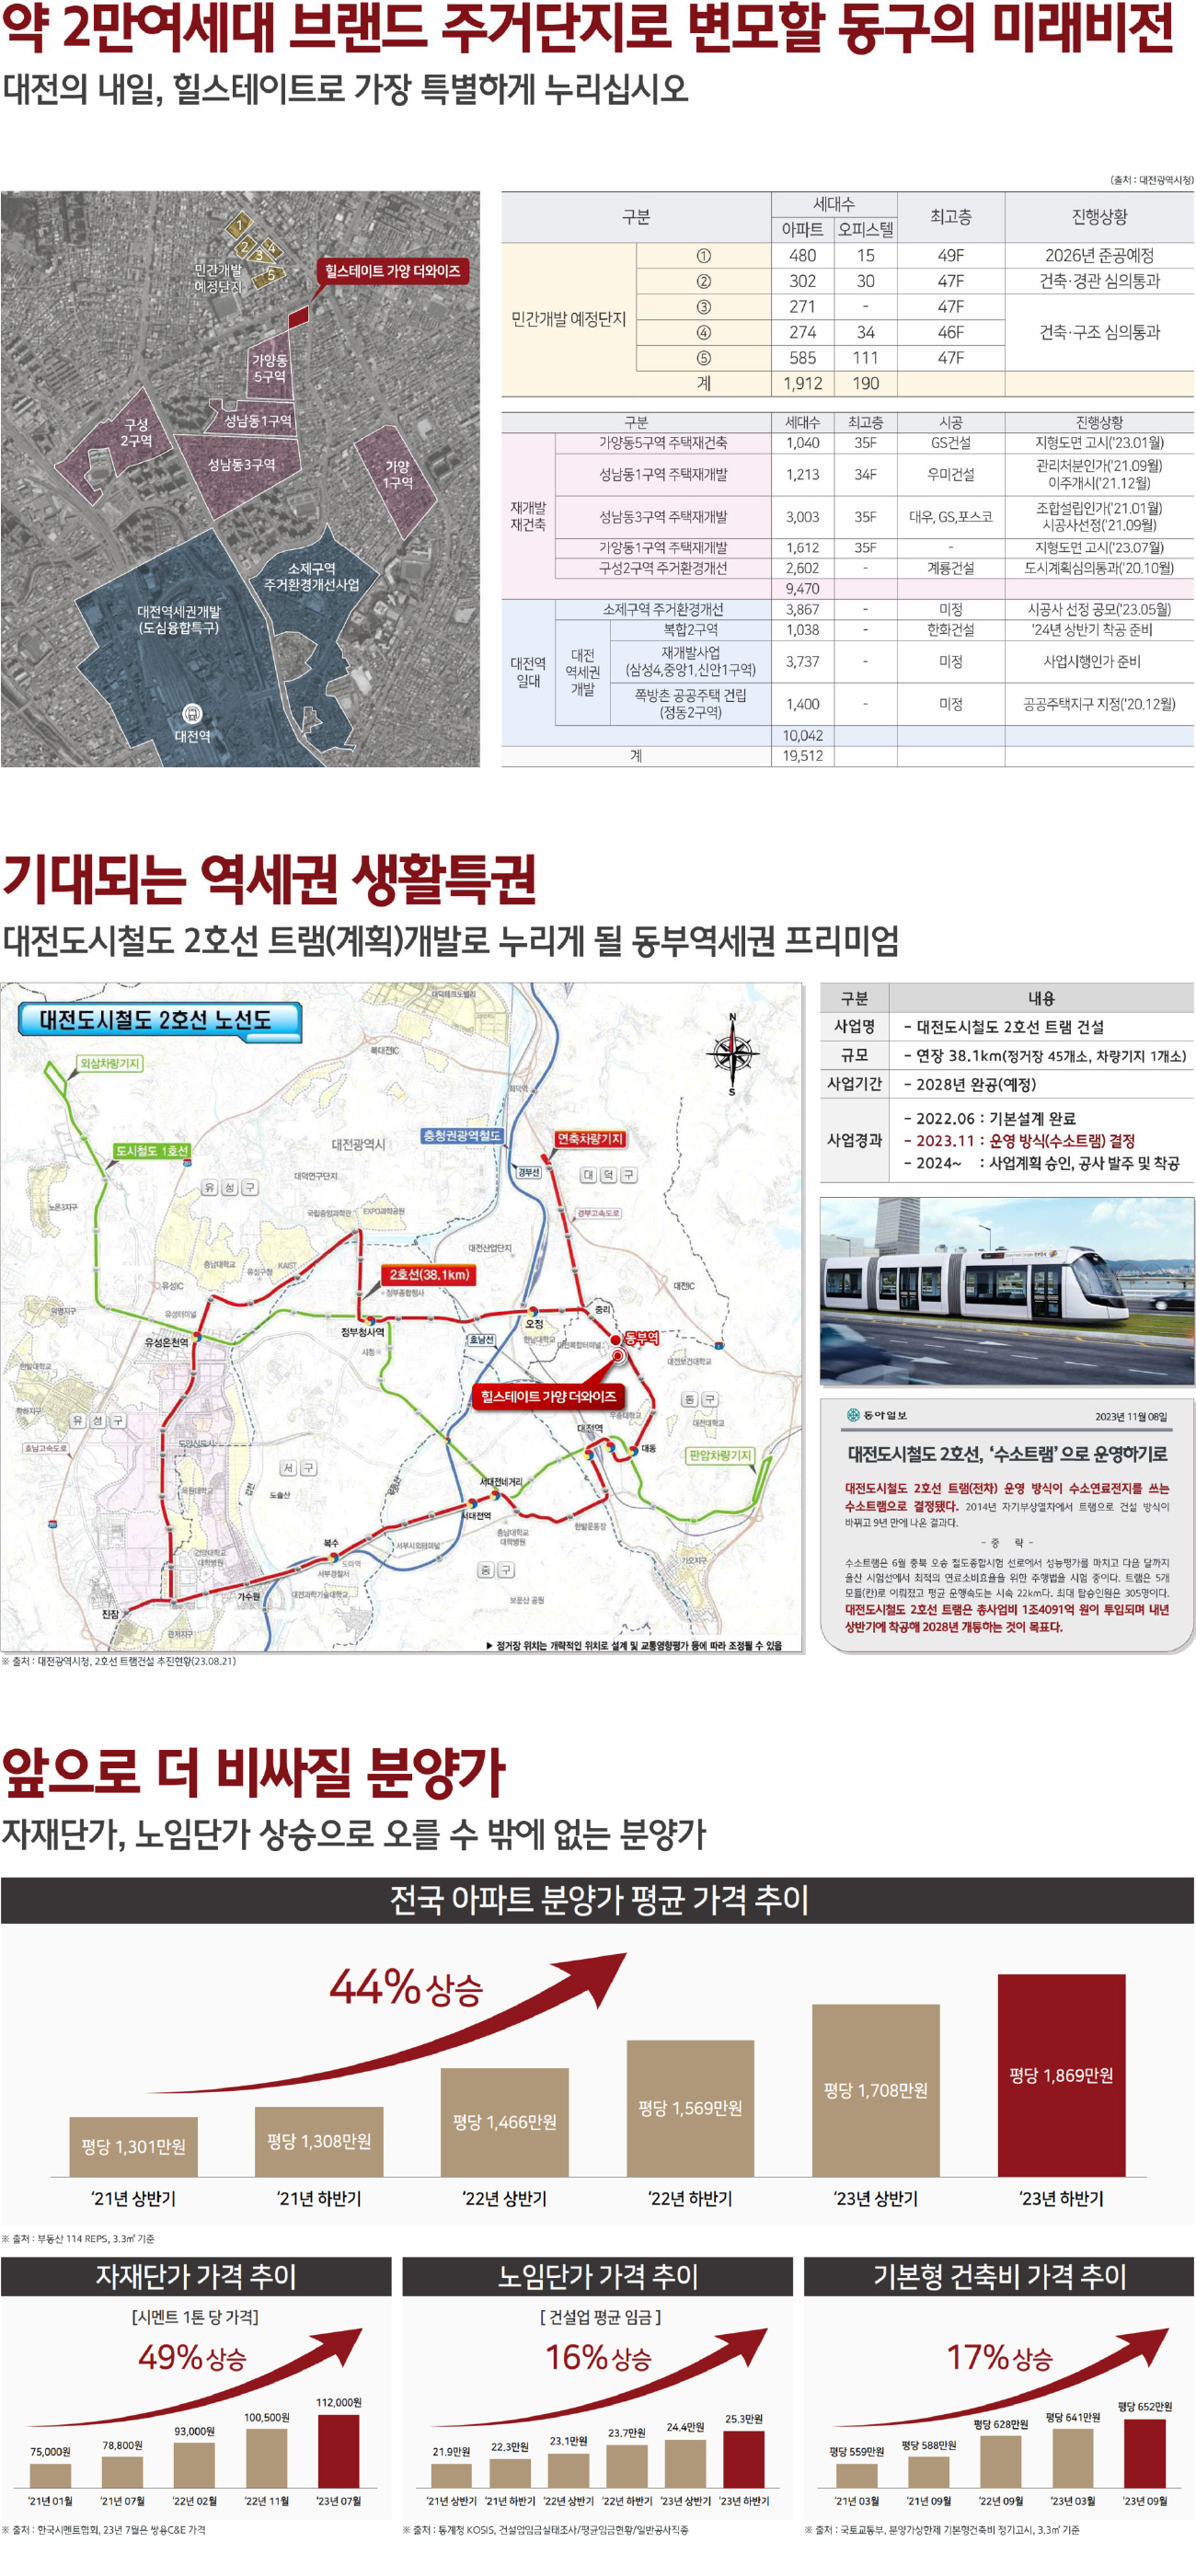Click the 기본형 건축비 가격 추이 header
The image size is (1196, 2576).
point(999,2276)
